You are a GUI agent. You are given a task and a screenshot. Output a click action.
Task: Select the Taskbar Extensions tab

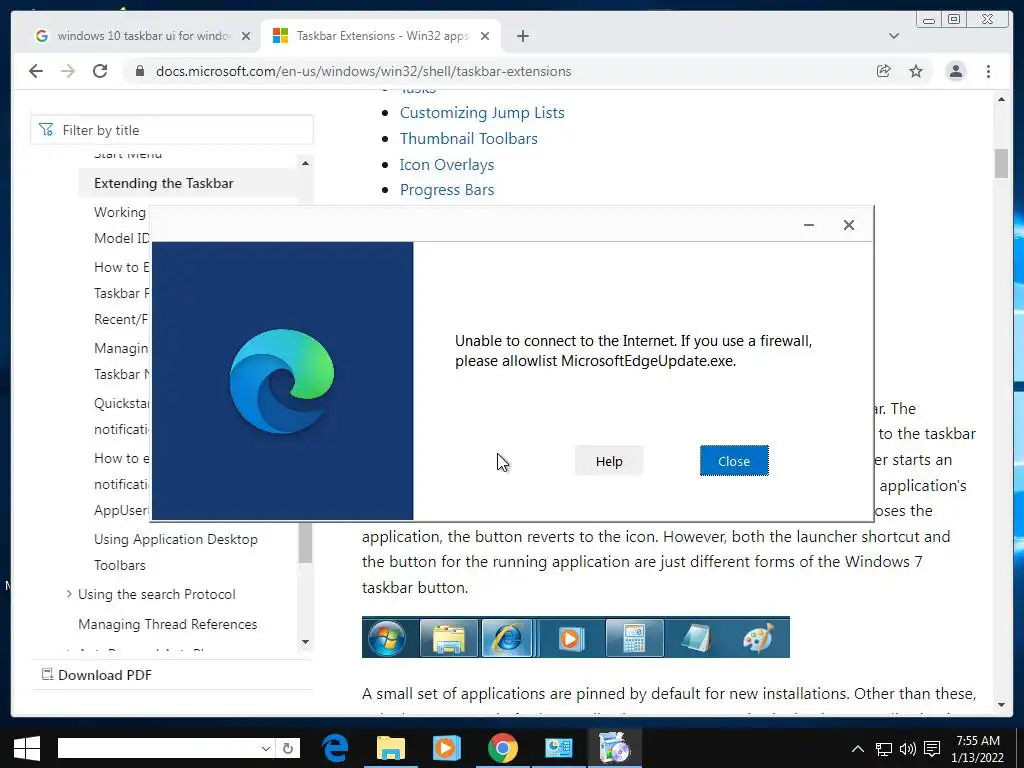[381, 36]
